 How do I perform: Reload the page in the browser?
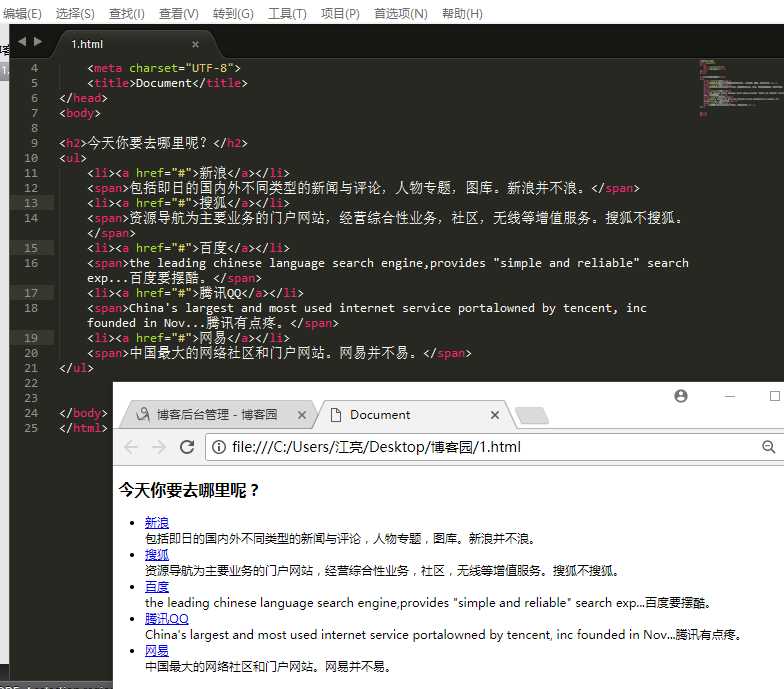(x=187, y=446)
